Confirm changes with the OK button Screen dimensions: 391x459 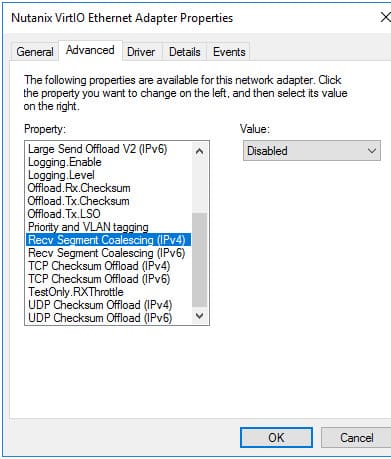click(276, 437)
